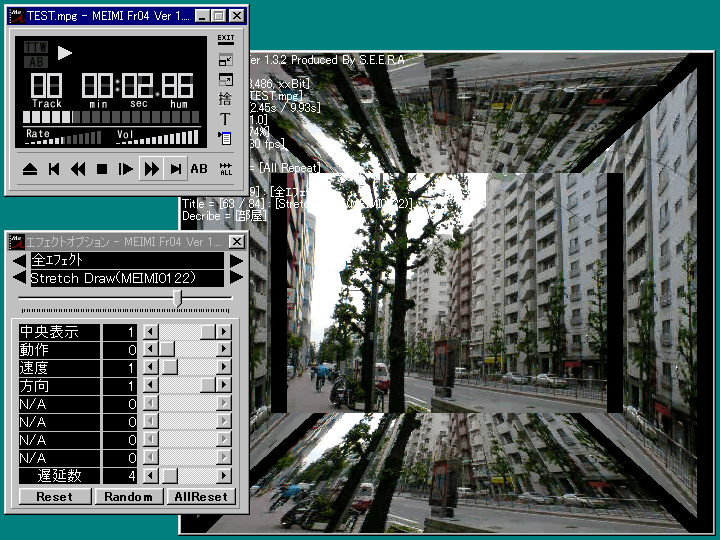The width and height of the screenshot is (720, 540).
Task: Click the shrink window icon below EXIT
Action: pos(225,60)
